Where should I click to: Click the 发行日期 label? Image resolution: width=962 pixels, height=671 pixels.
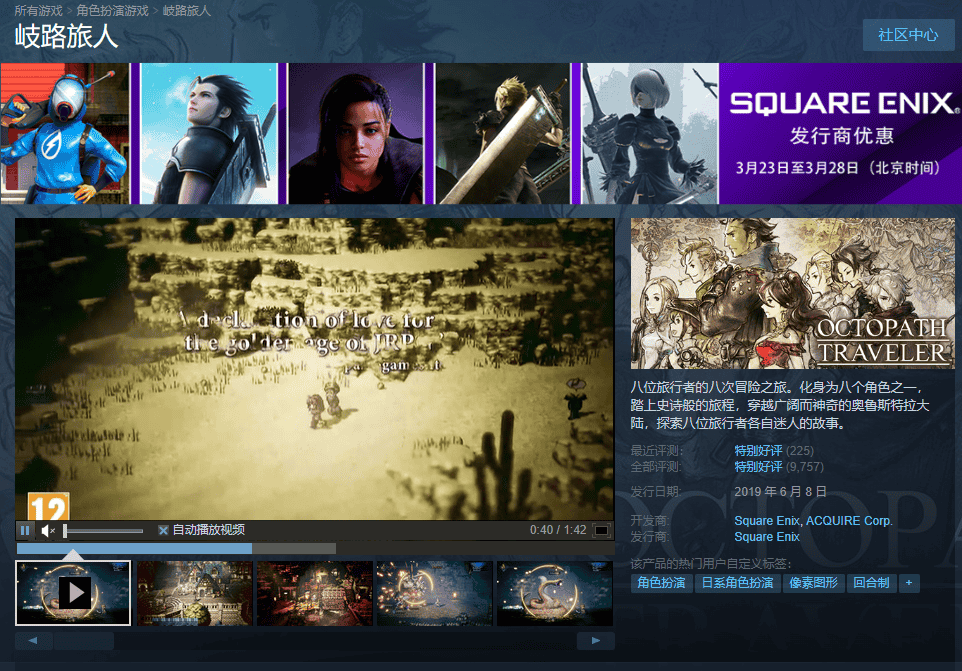click(x=656, y=492)
